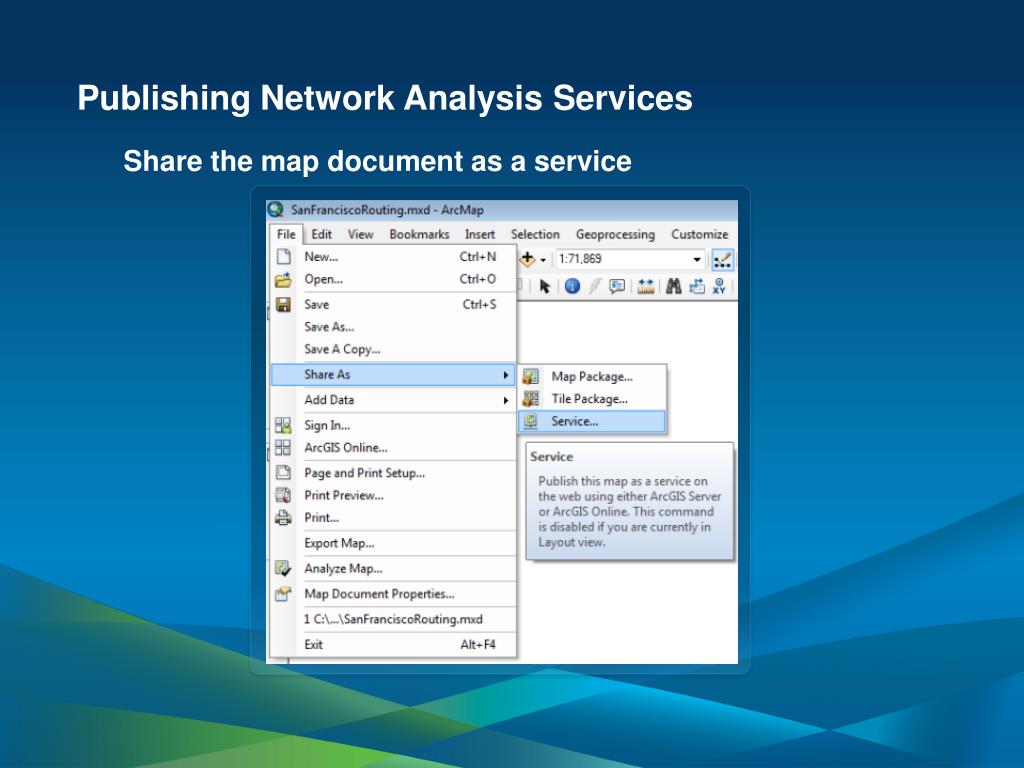Image resolution: width=1024 pixels, height=768 pixels.
Task: Click the Print printer icon
Action: coord(283,518)
